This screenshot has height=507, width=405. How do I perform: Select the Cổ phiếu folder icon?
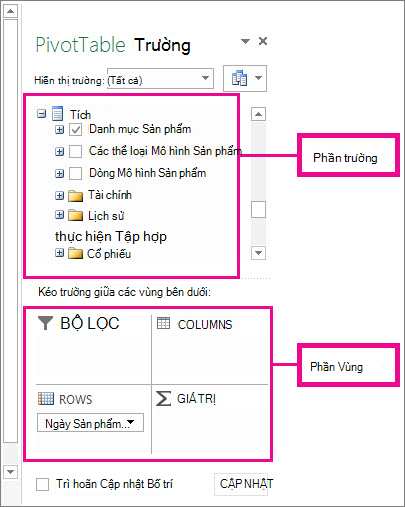click(75, 254)
